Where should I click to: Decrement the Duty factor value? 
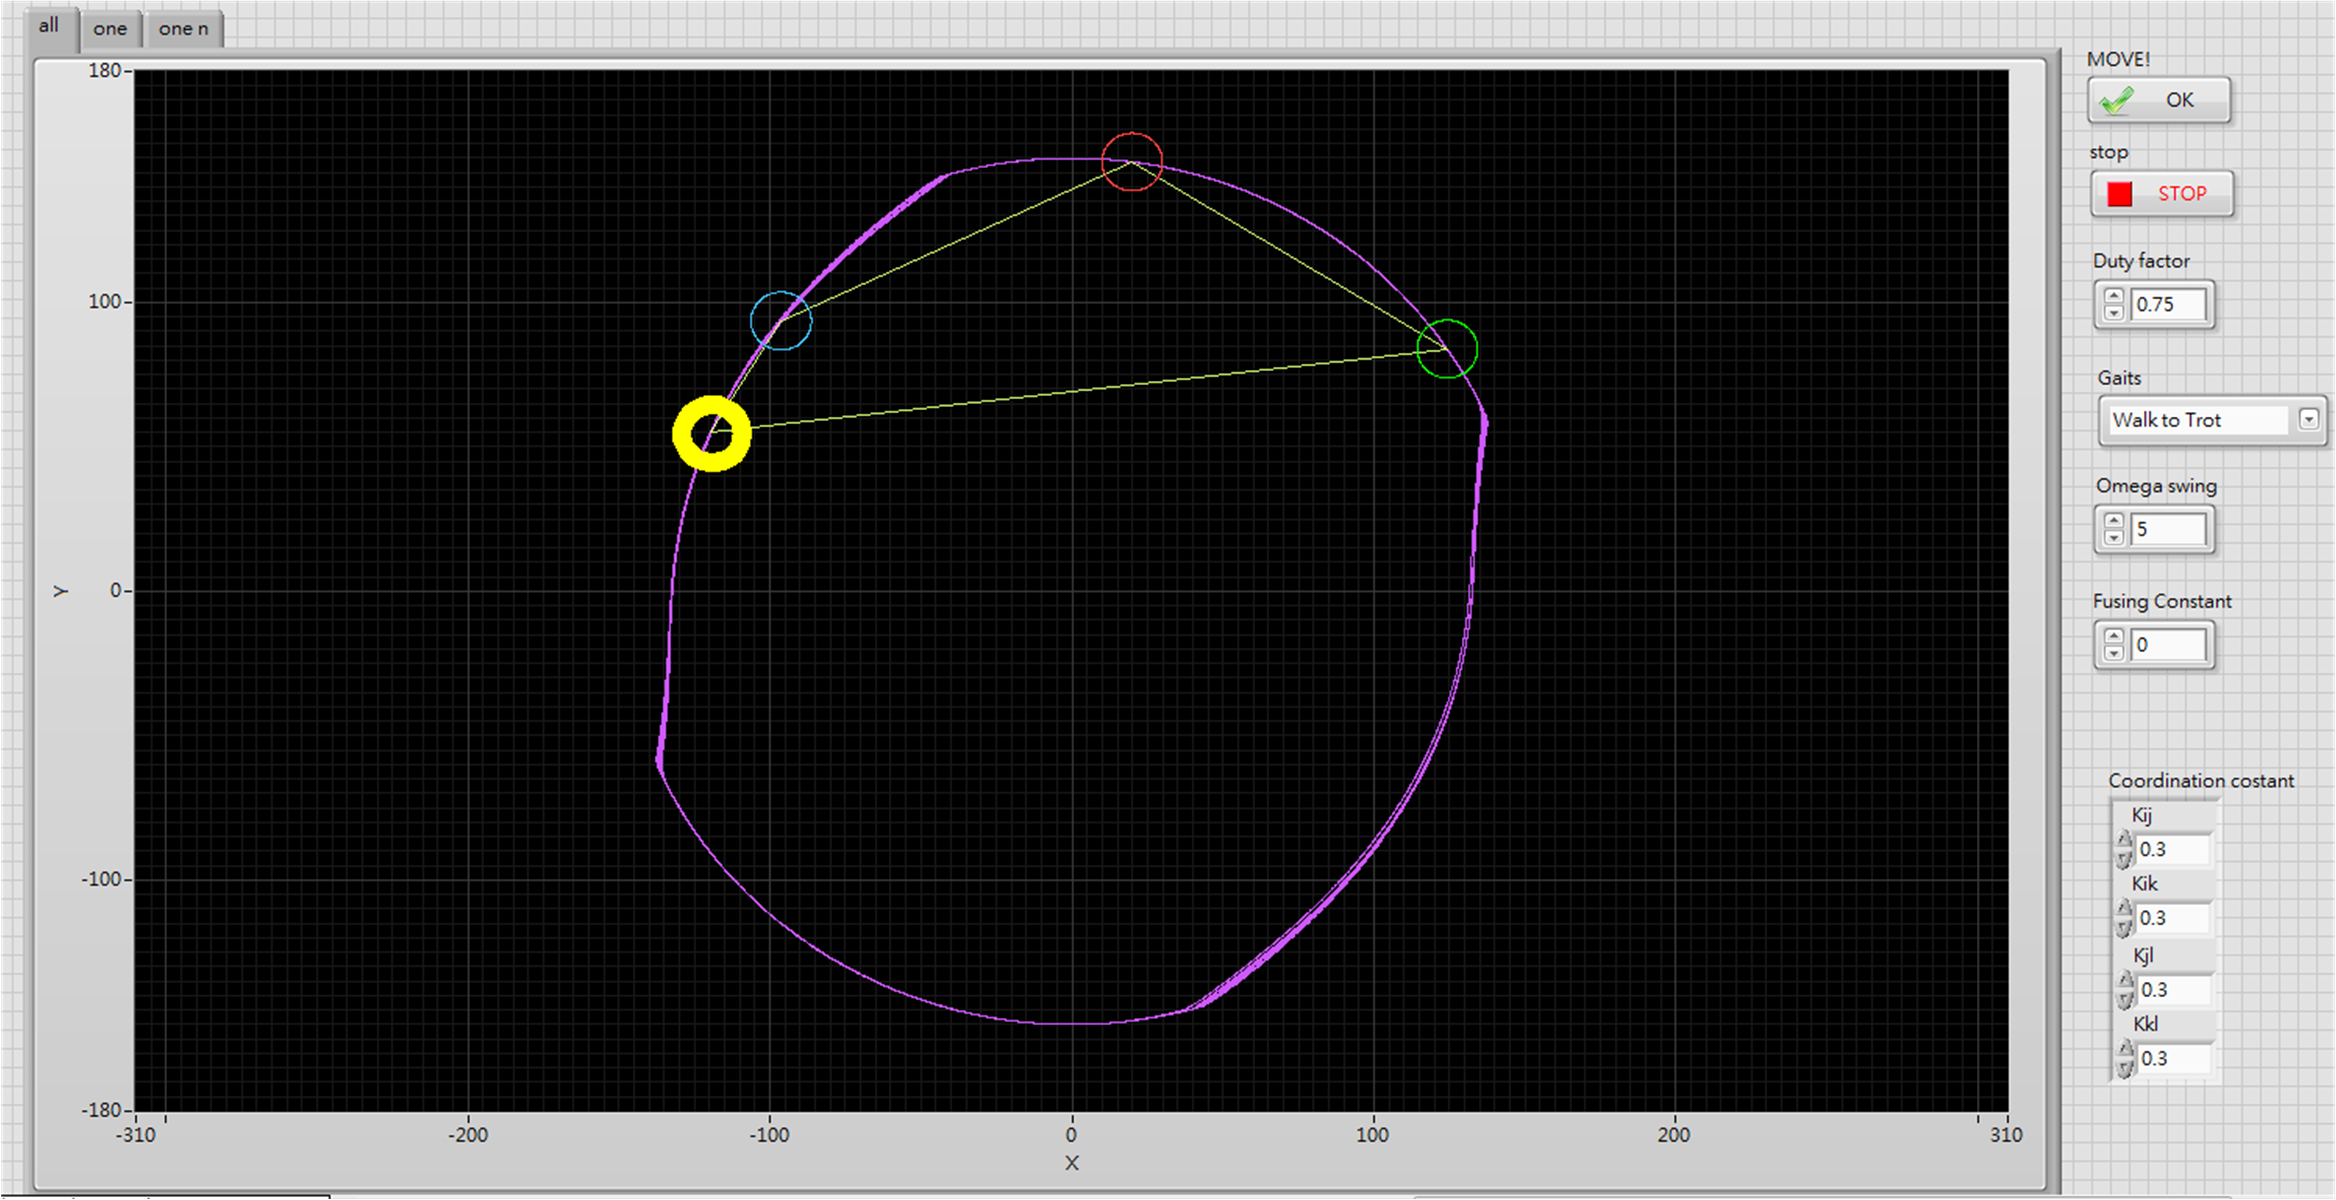2114,313
